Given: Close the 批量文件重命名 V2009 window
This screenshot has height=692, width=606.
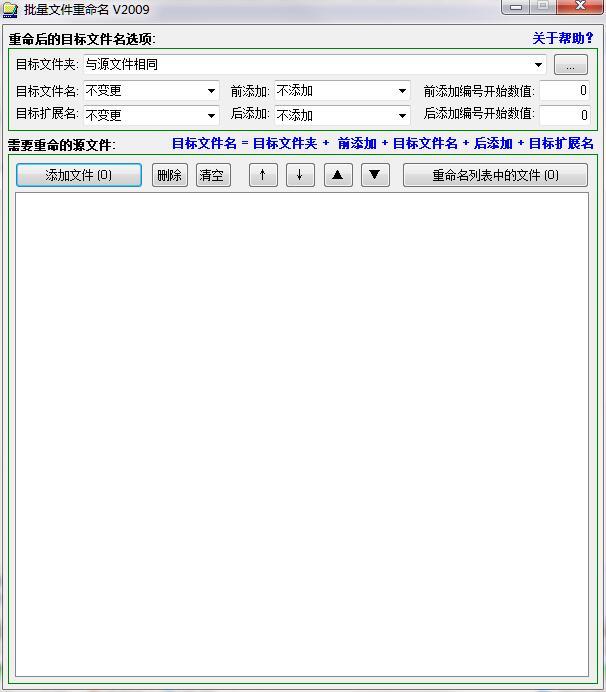Looking at the screenshot, I should coord(580,7).
